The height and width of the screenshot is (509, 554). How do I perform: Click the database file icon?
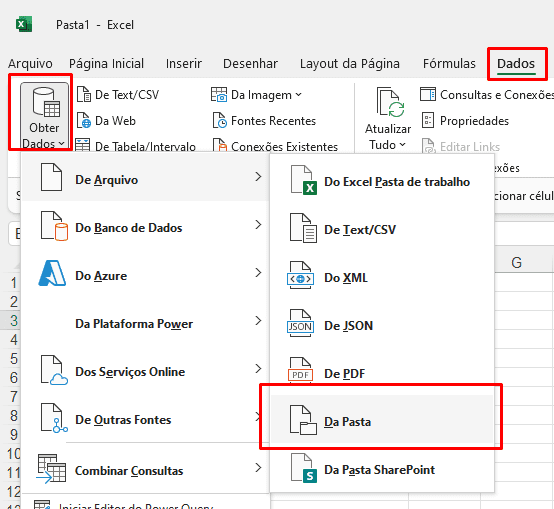[x=54, y=226]
